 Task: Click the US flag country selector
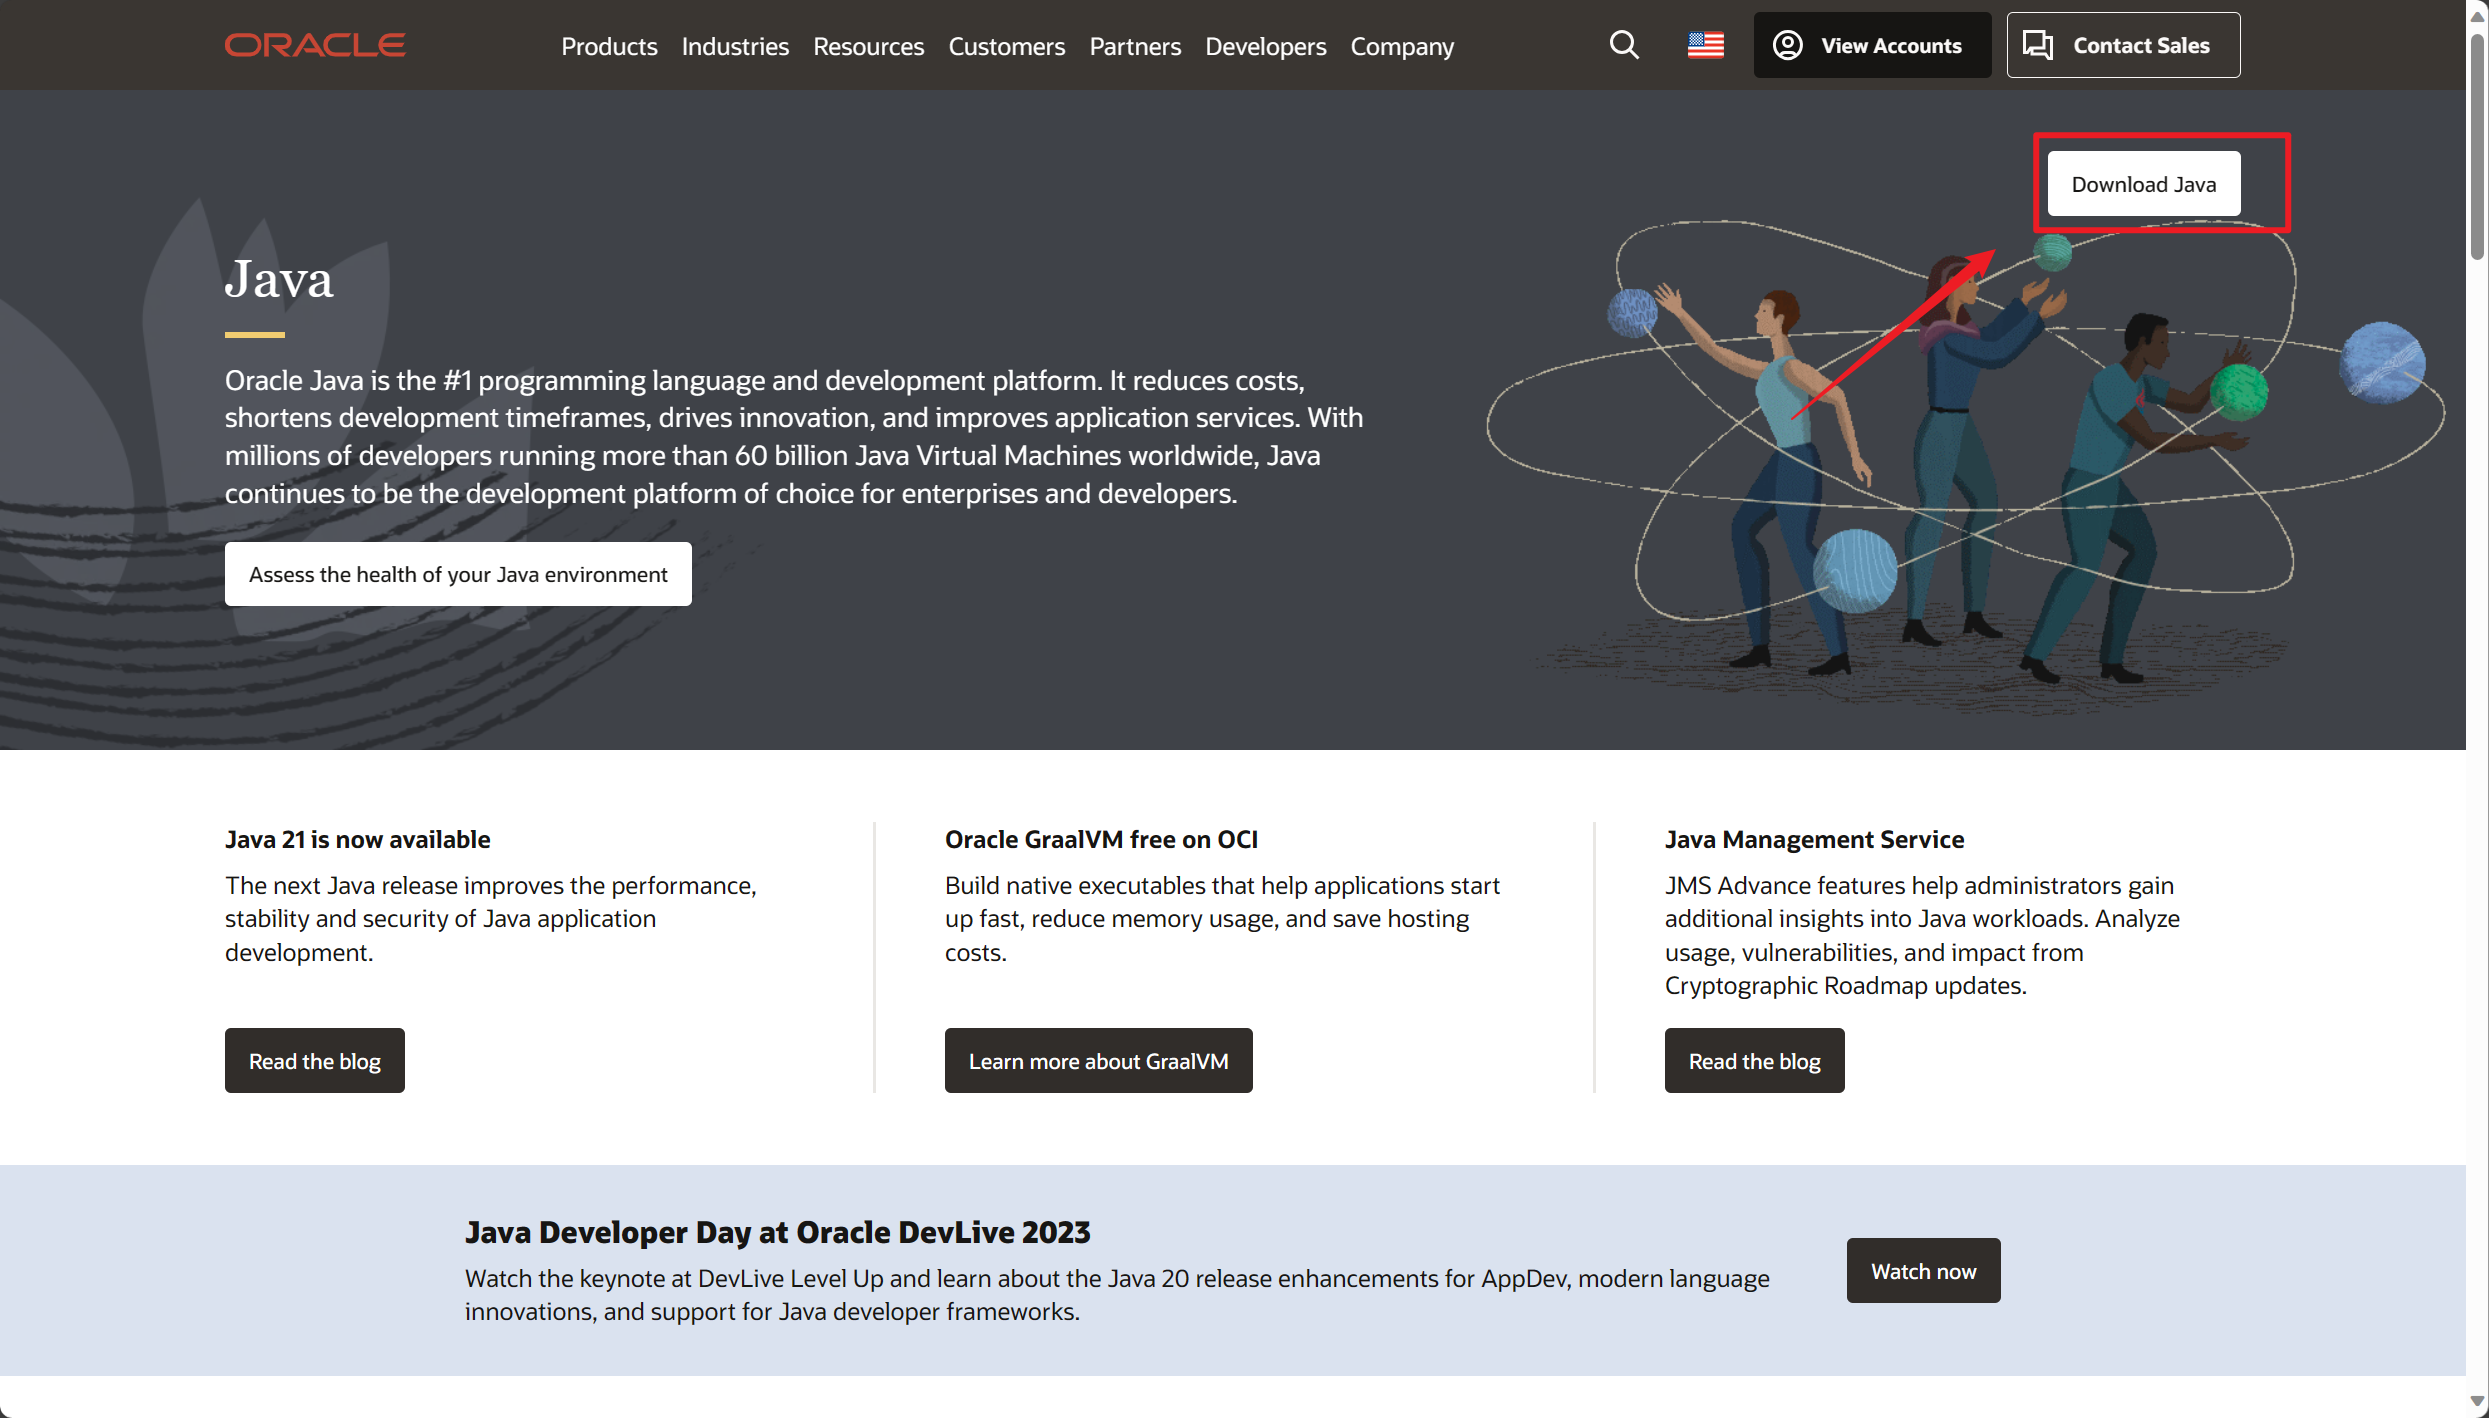point(1705,45)
